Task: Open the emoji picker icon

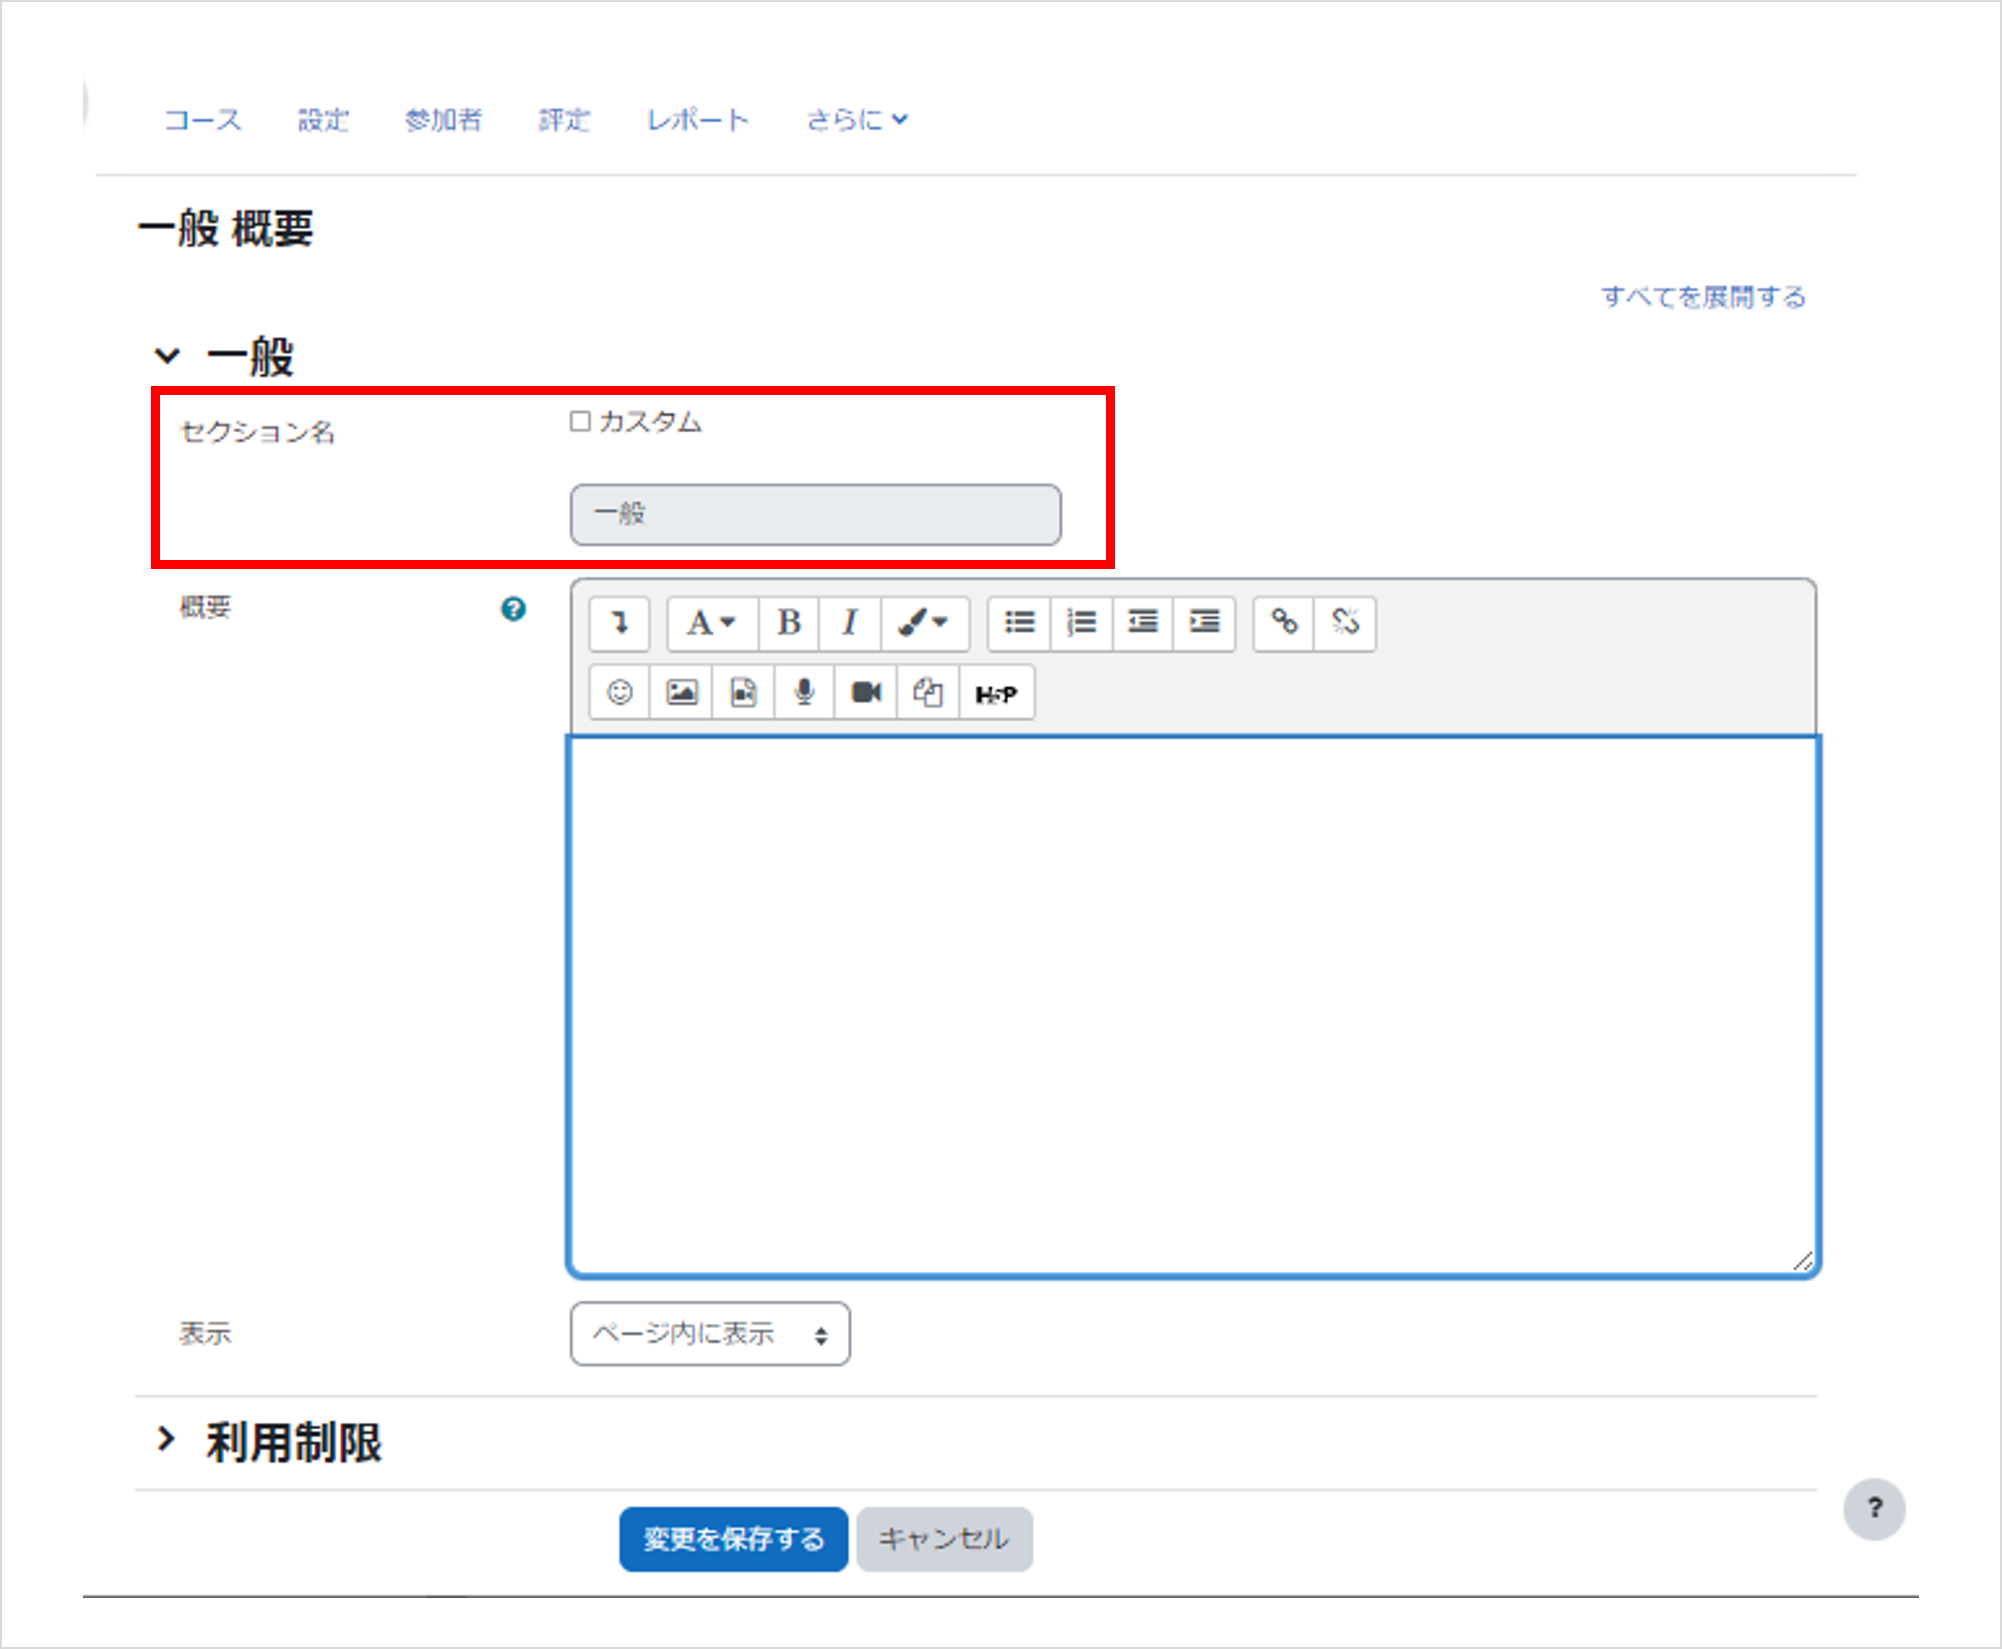Action: (x=620, y=692)
